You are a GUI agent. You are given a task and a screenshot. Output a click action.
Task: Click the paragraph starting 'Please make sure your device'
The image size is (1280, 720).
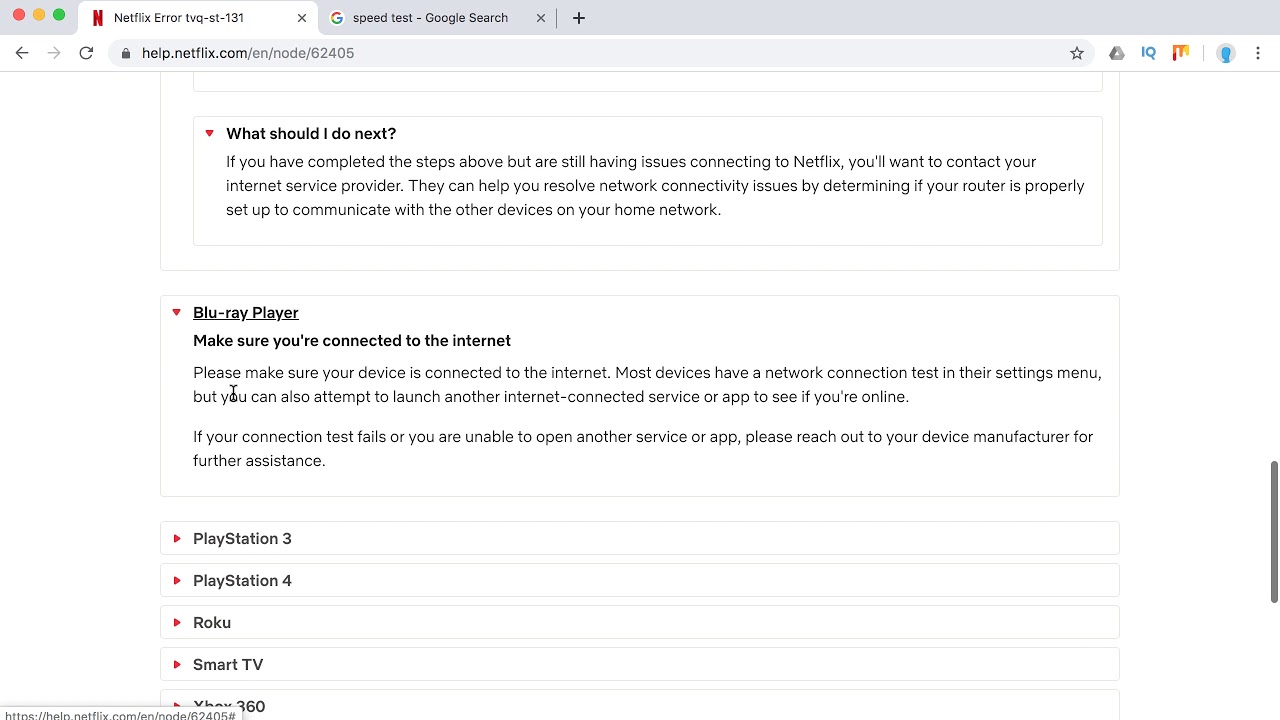coord(647,385)
